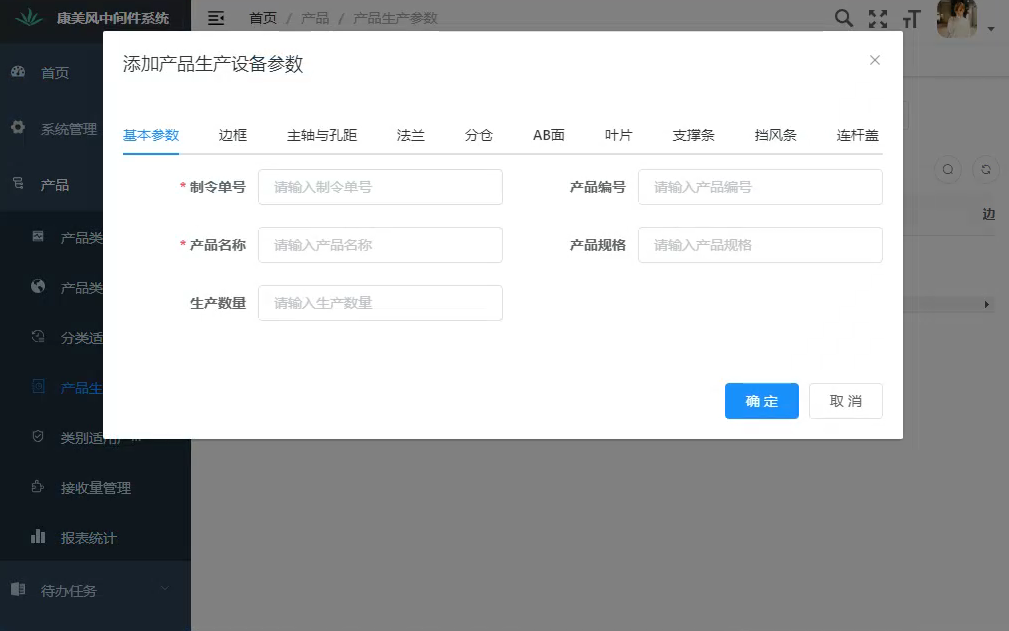Image resolution: width=1009 pixels, height=631 pixels.
Task: Click the search magnifier icon in header
Action: click(x=844, y=18)
